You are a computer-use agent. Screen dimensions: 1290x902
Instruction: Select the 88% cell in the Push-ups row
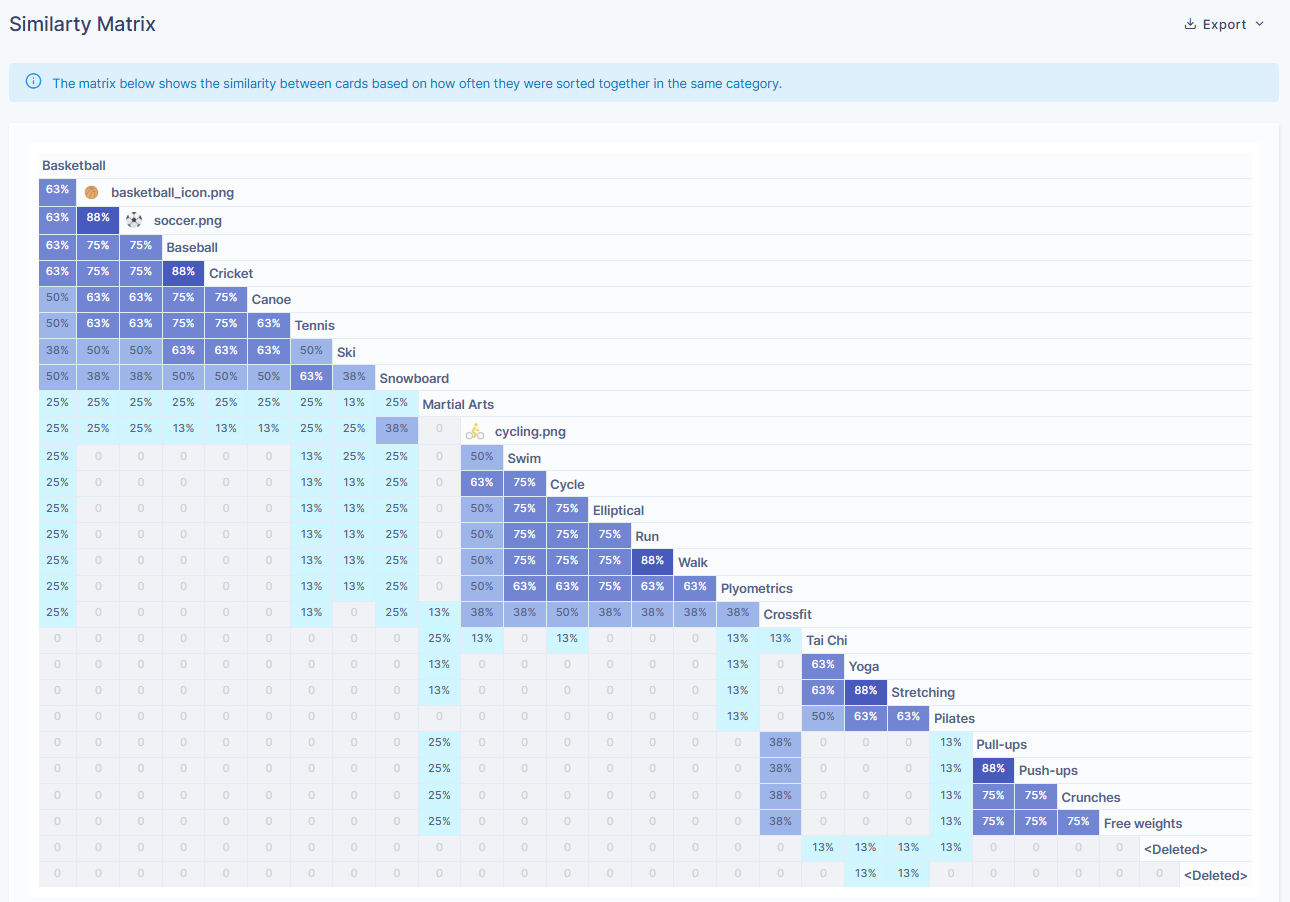click(993, 769)
